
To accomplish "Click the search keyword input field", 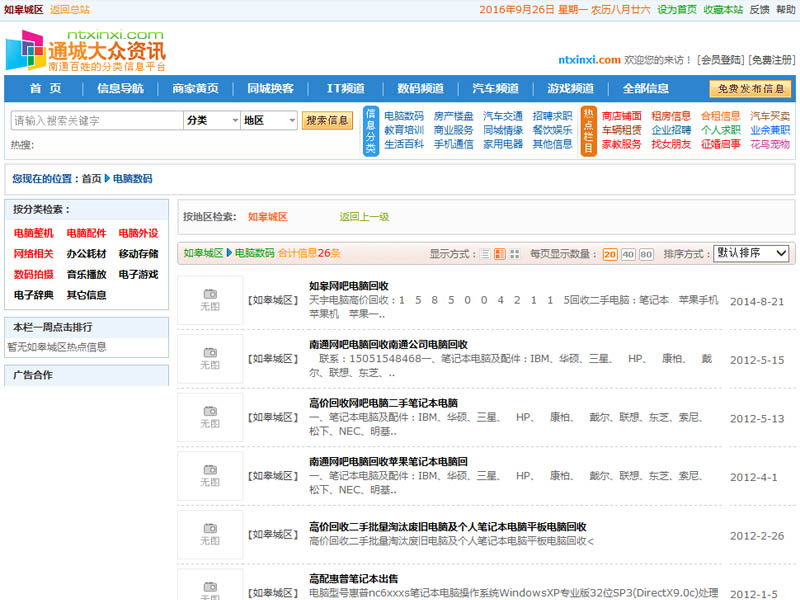I will [x=96, y=120].
